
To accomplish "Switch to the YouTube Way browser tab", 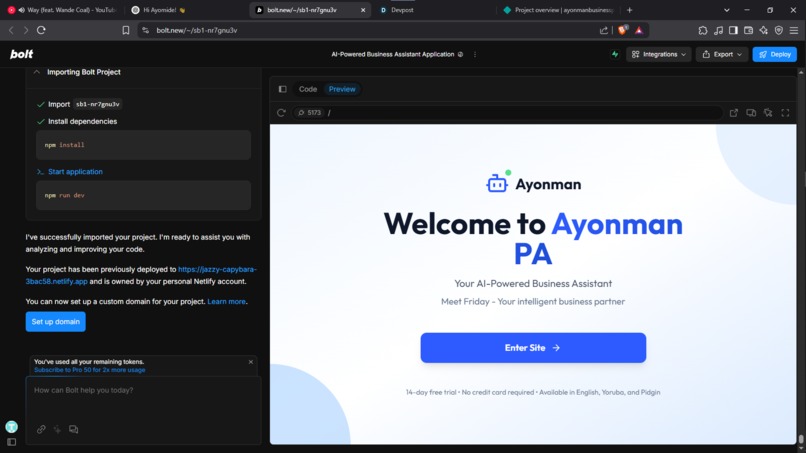I will click(62, 10).
